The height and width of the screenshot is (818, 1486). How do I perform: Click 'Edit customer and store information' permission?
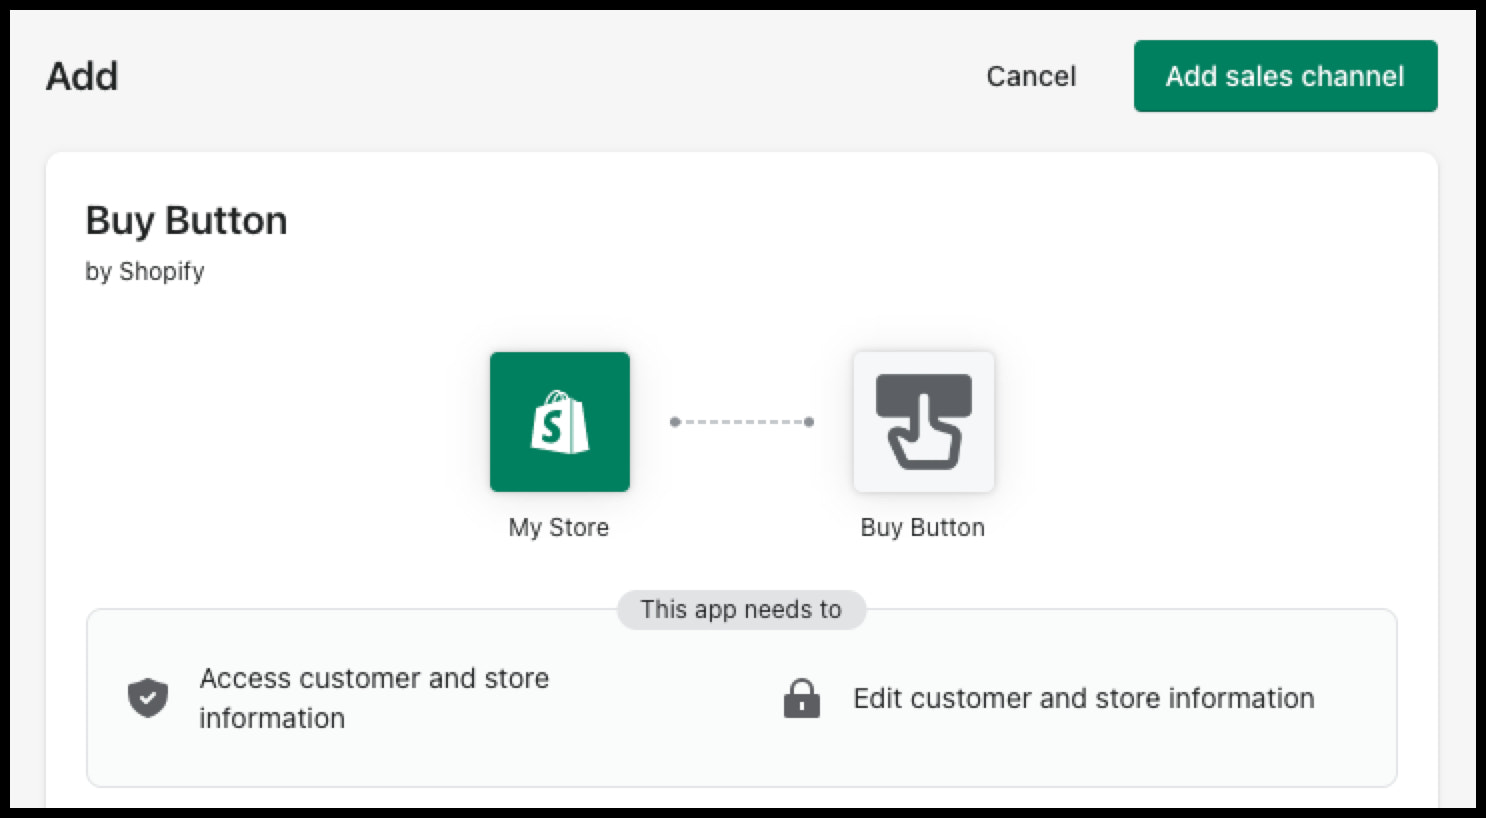1083,698
